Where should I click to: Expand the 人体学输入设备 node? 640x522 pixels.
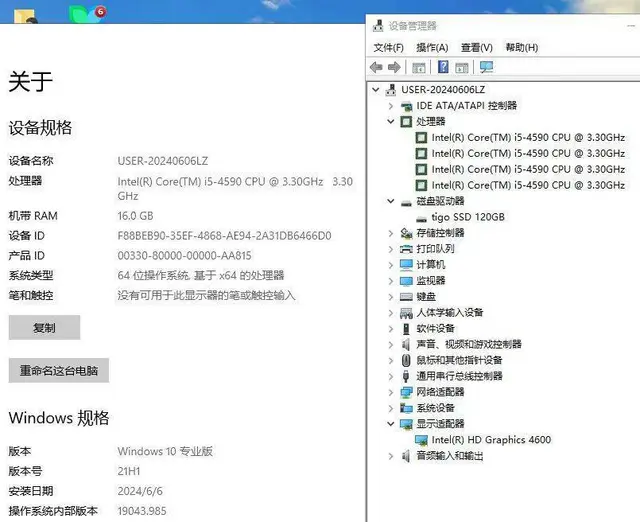(391, 313)
